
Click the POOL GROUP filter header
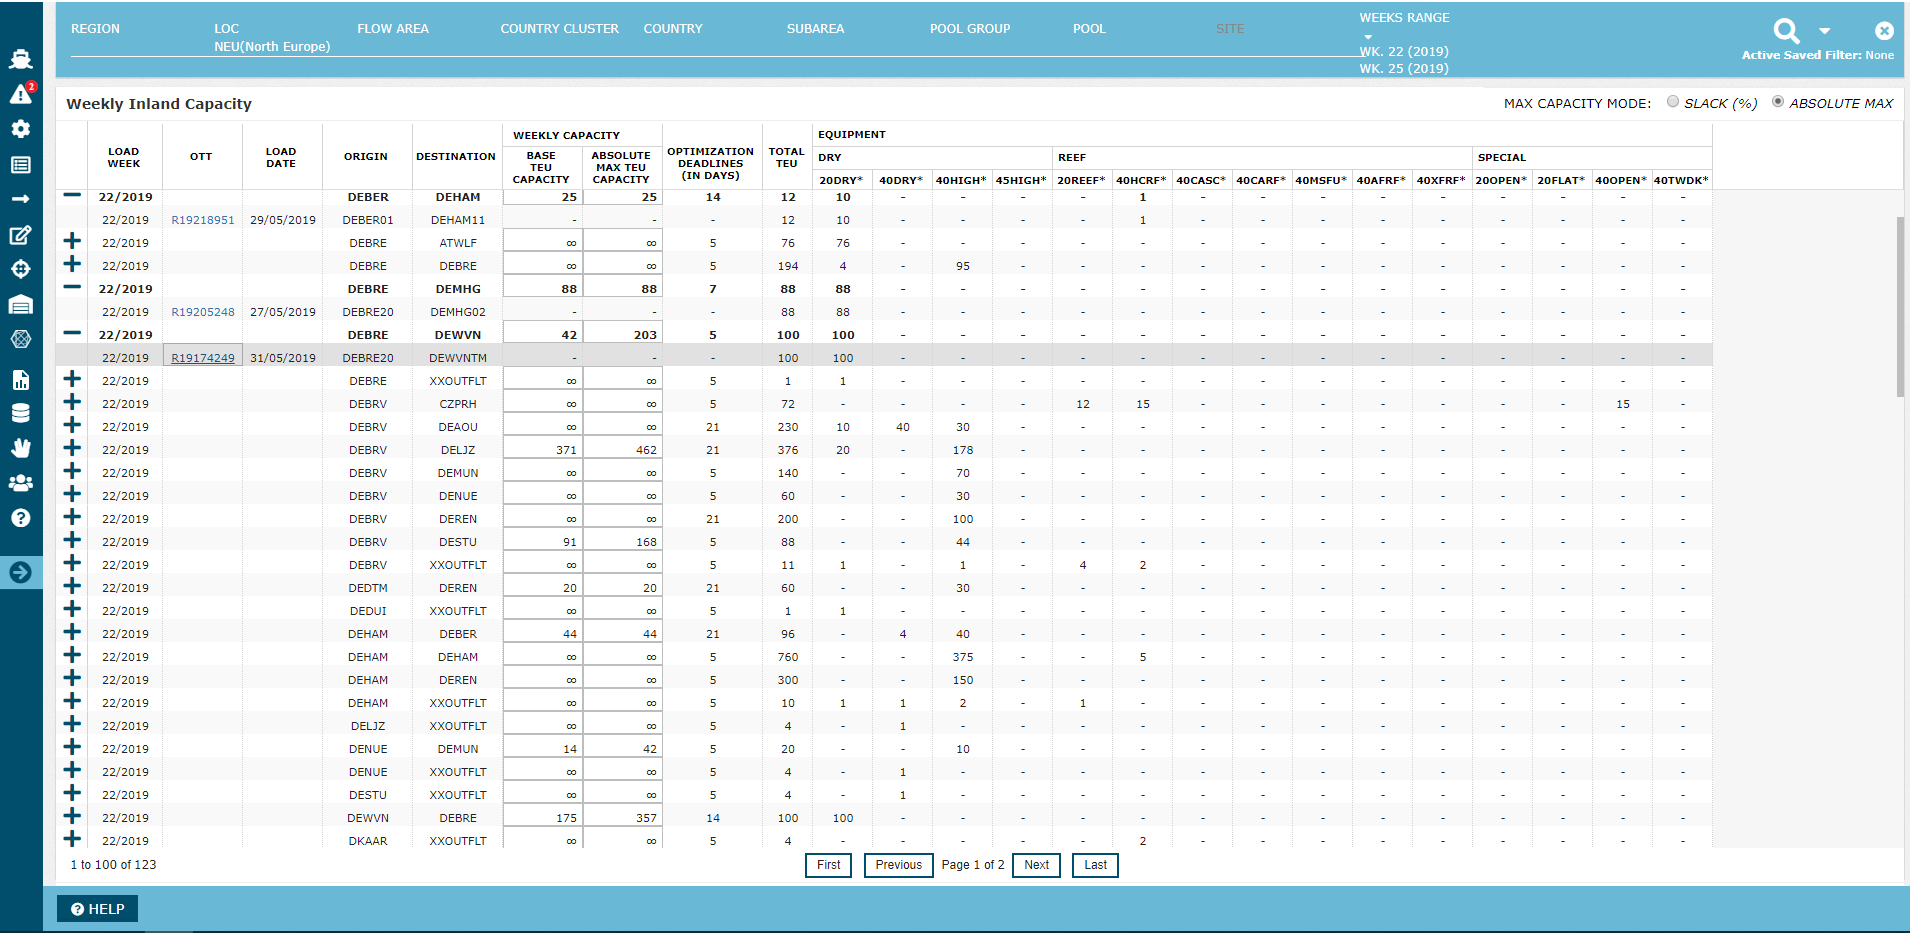point(969,29)
